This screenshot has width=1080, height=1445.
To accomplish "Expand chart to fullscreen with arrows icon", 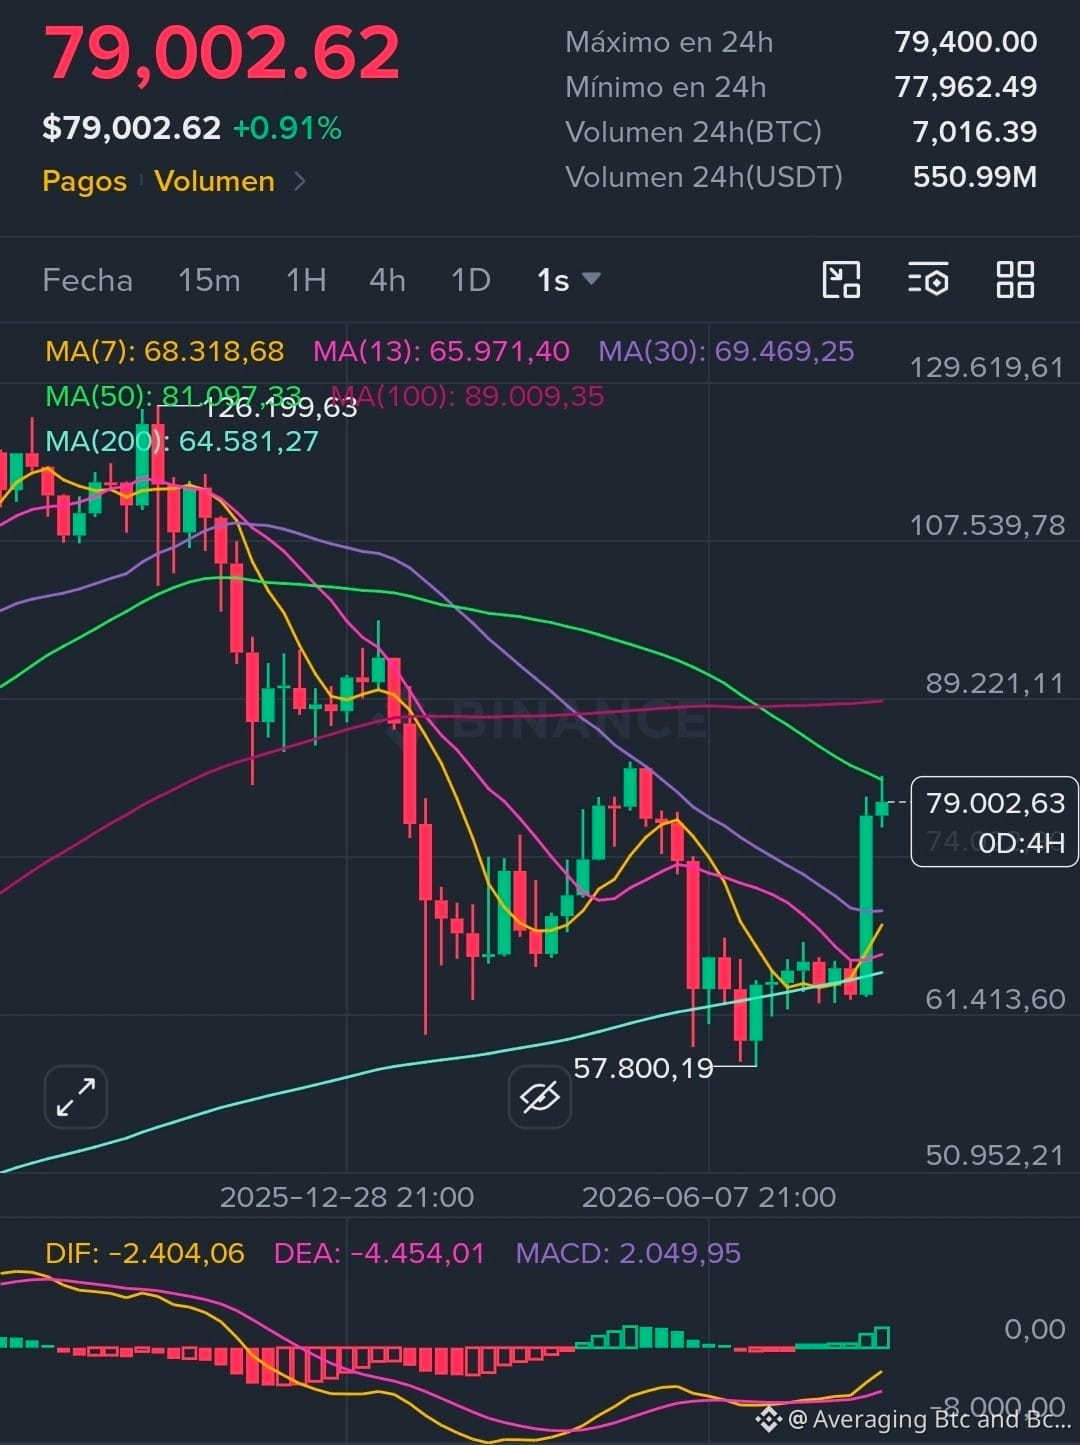I will pos(76,1096).
